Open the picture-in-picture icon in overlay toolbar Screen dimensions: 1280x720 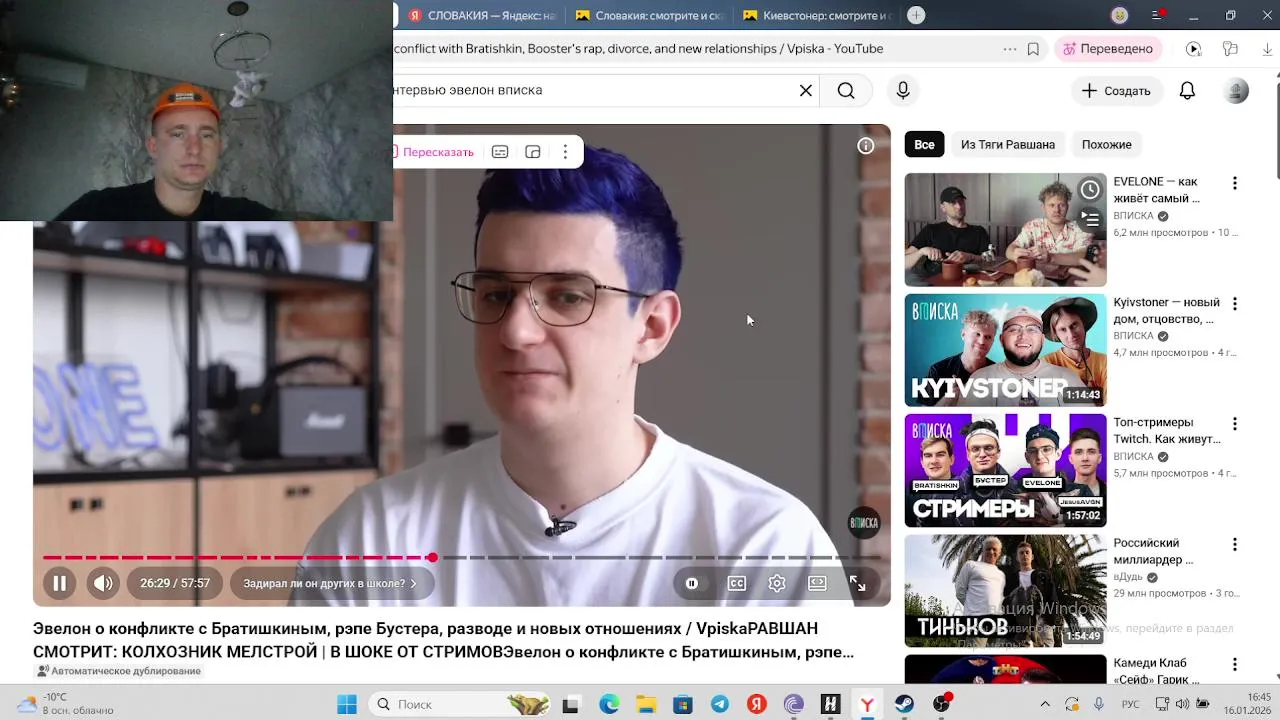(x=533, y=152)
